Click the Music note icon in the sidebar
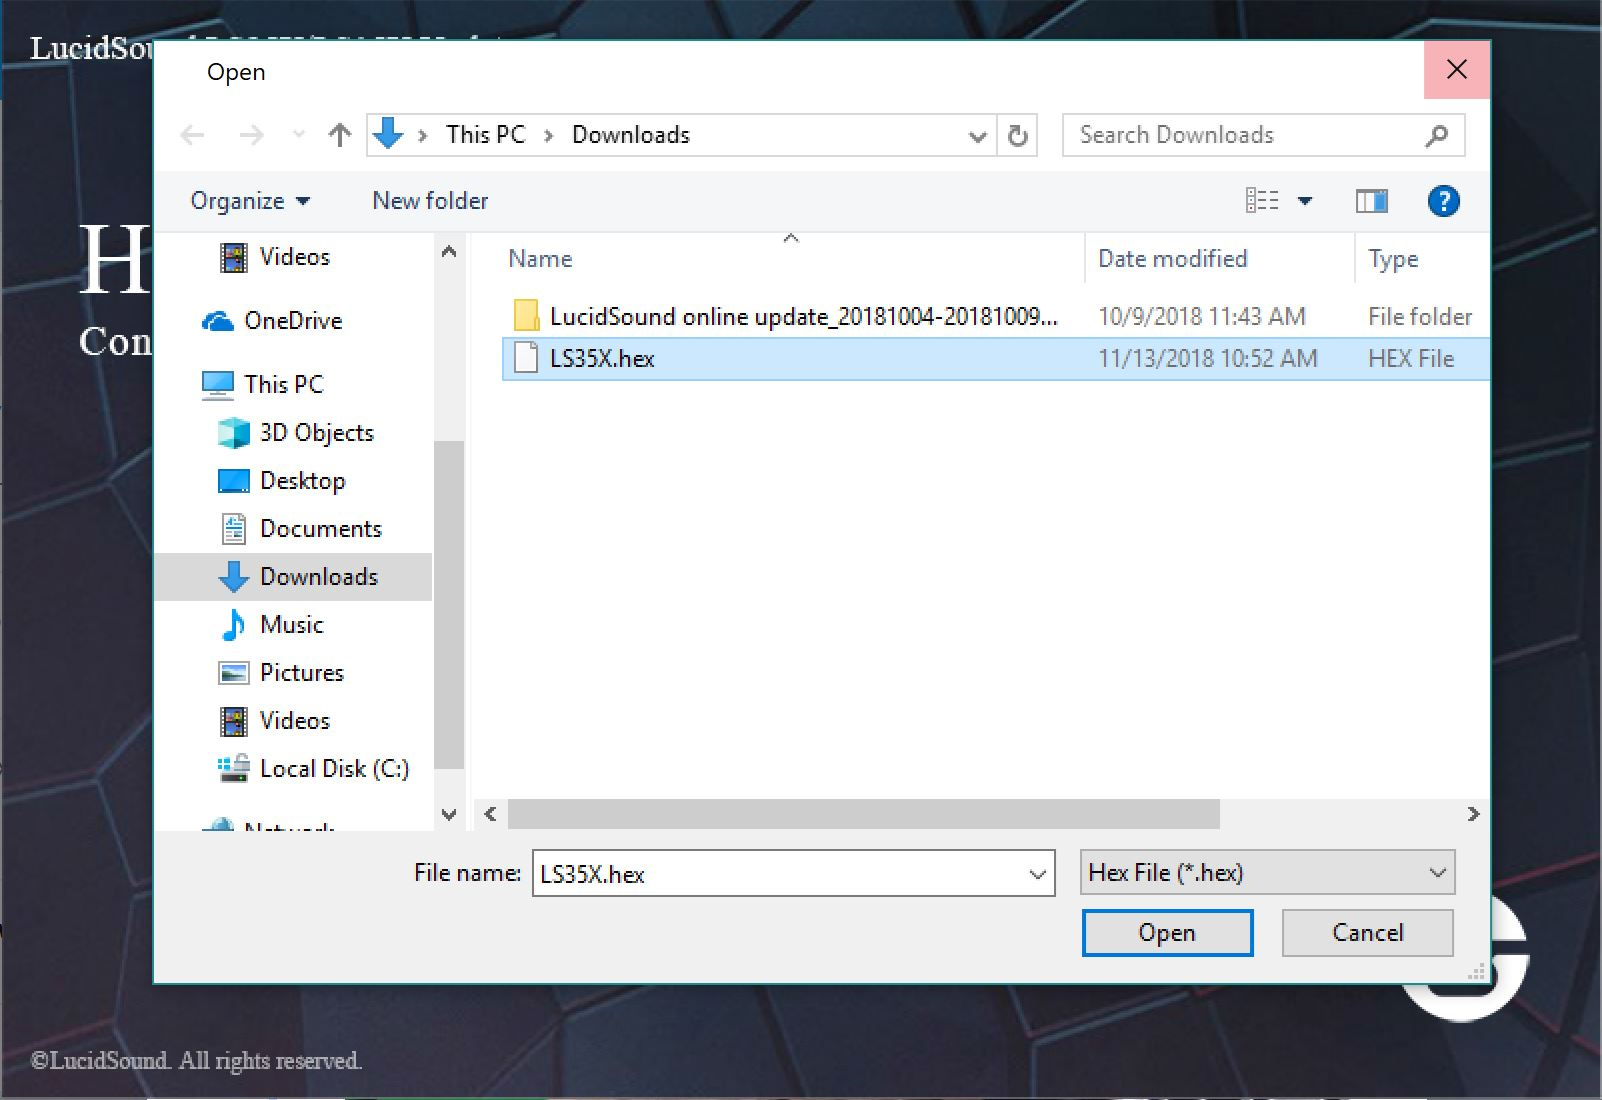1602x1100 pixels. coord(233,625)
